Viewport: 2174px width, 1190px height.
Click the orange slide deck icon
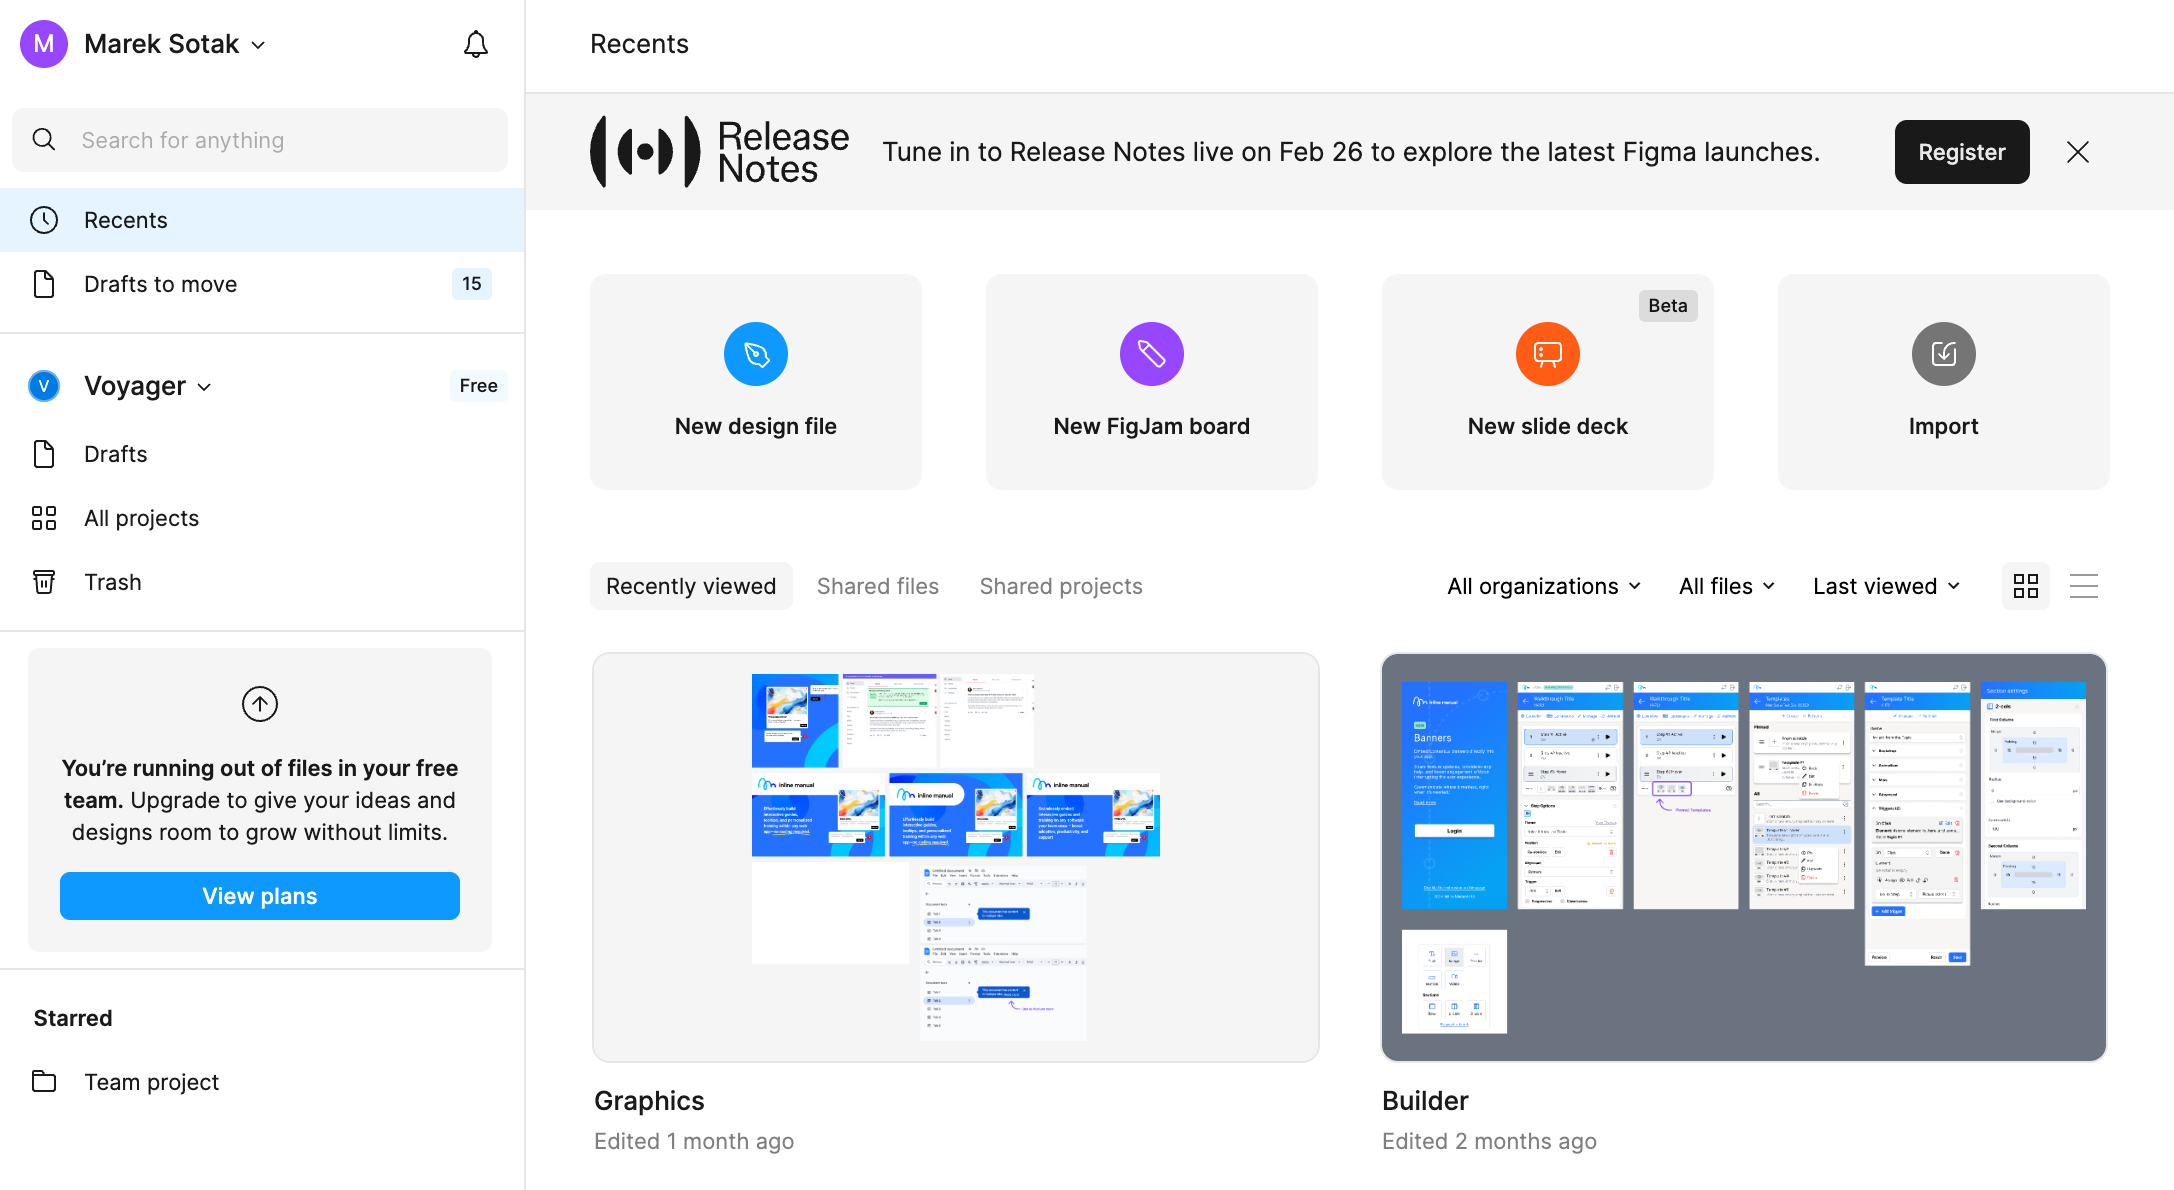tap(1547, 354)
